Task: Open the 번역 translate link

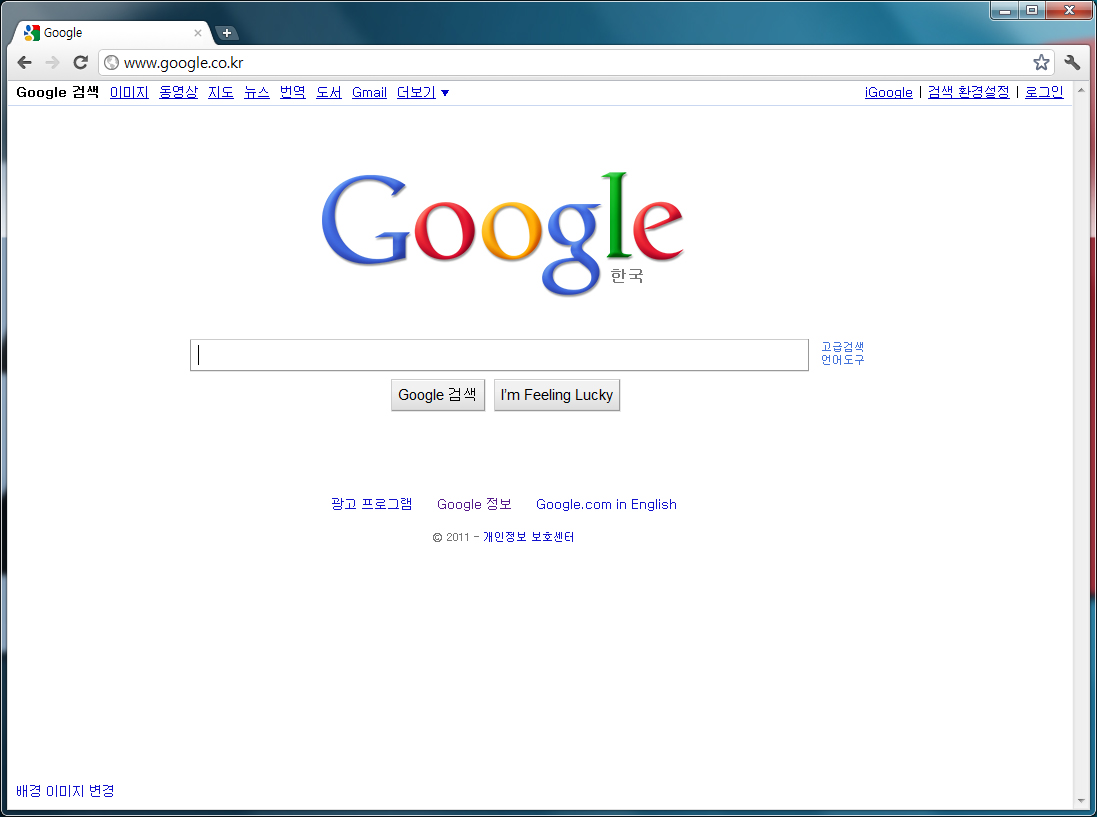Action: 292,92
